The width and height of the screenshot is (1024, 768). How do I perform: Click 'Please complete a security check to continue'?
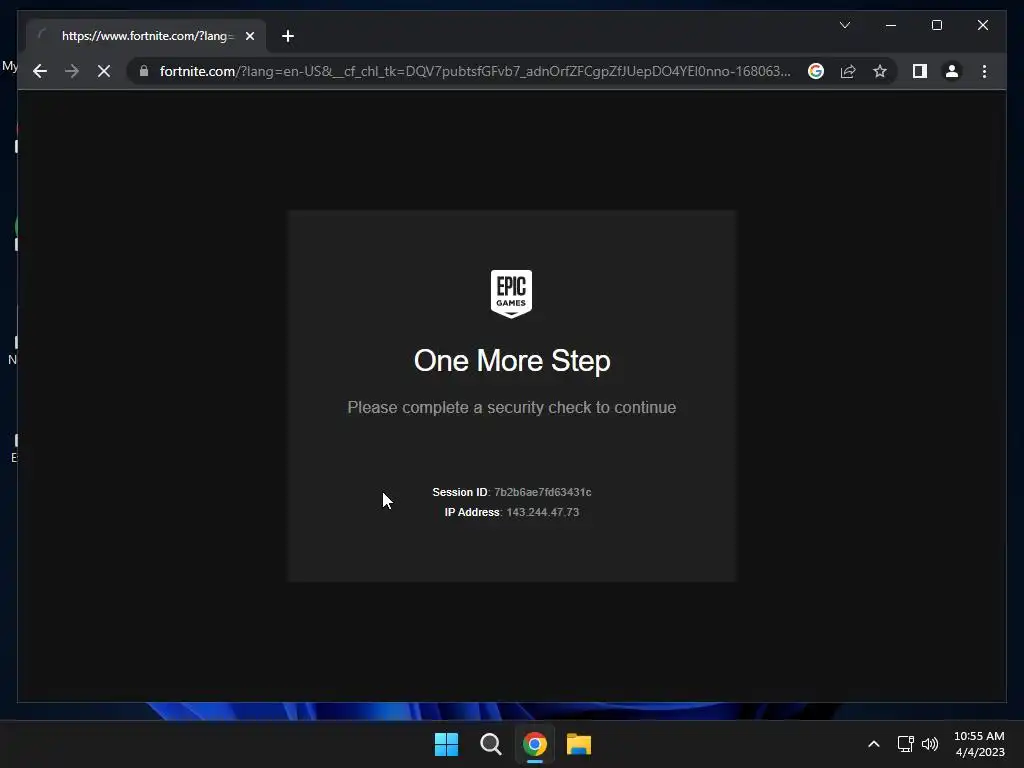[511, 408]
